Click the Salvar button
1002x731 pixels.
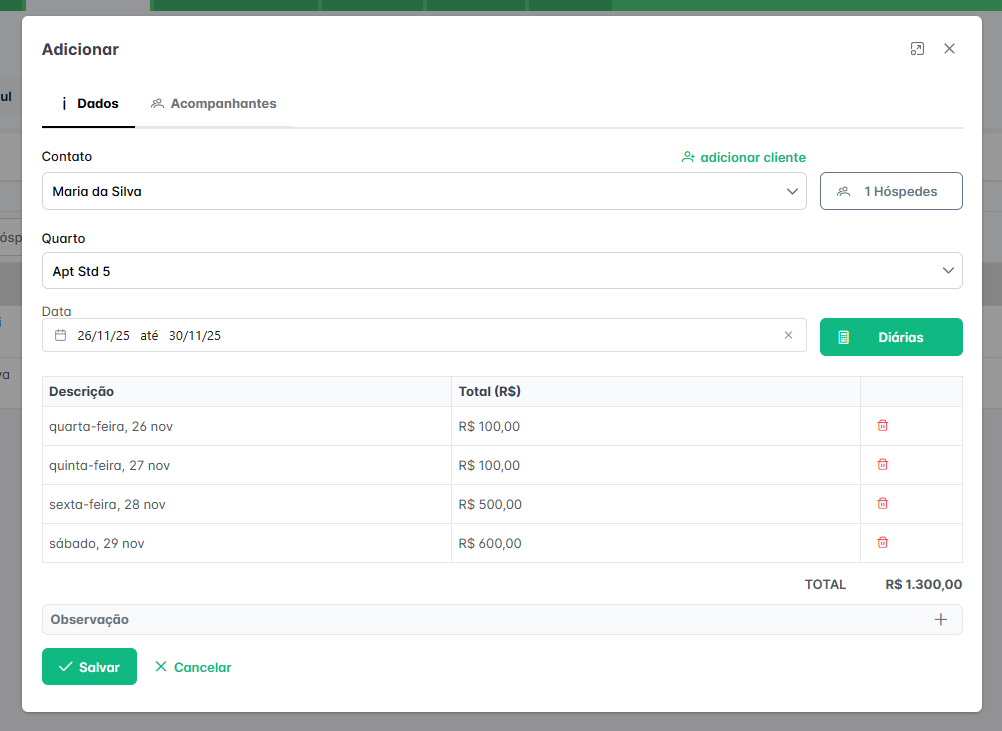click(x=89, y=667)
